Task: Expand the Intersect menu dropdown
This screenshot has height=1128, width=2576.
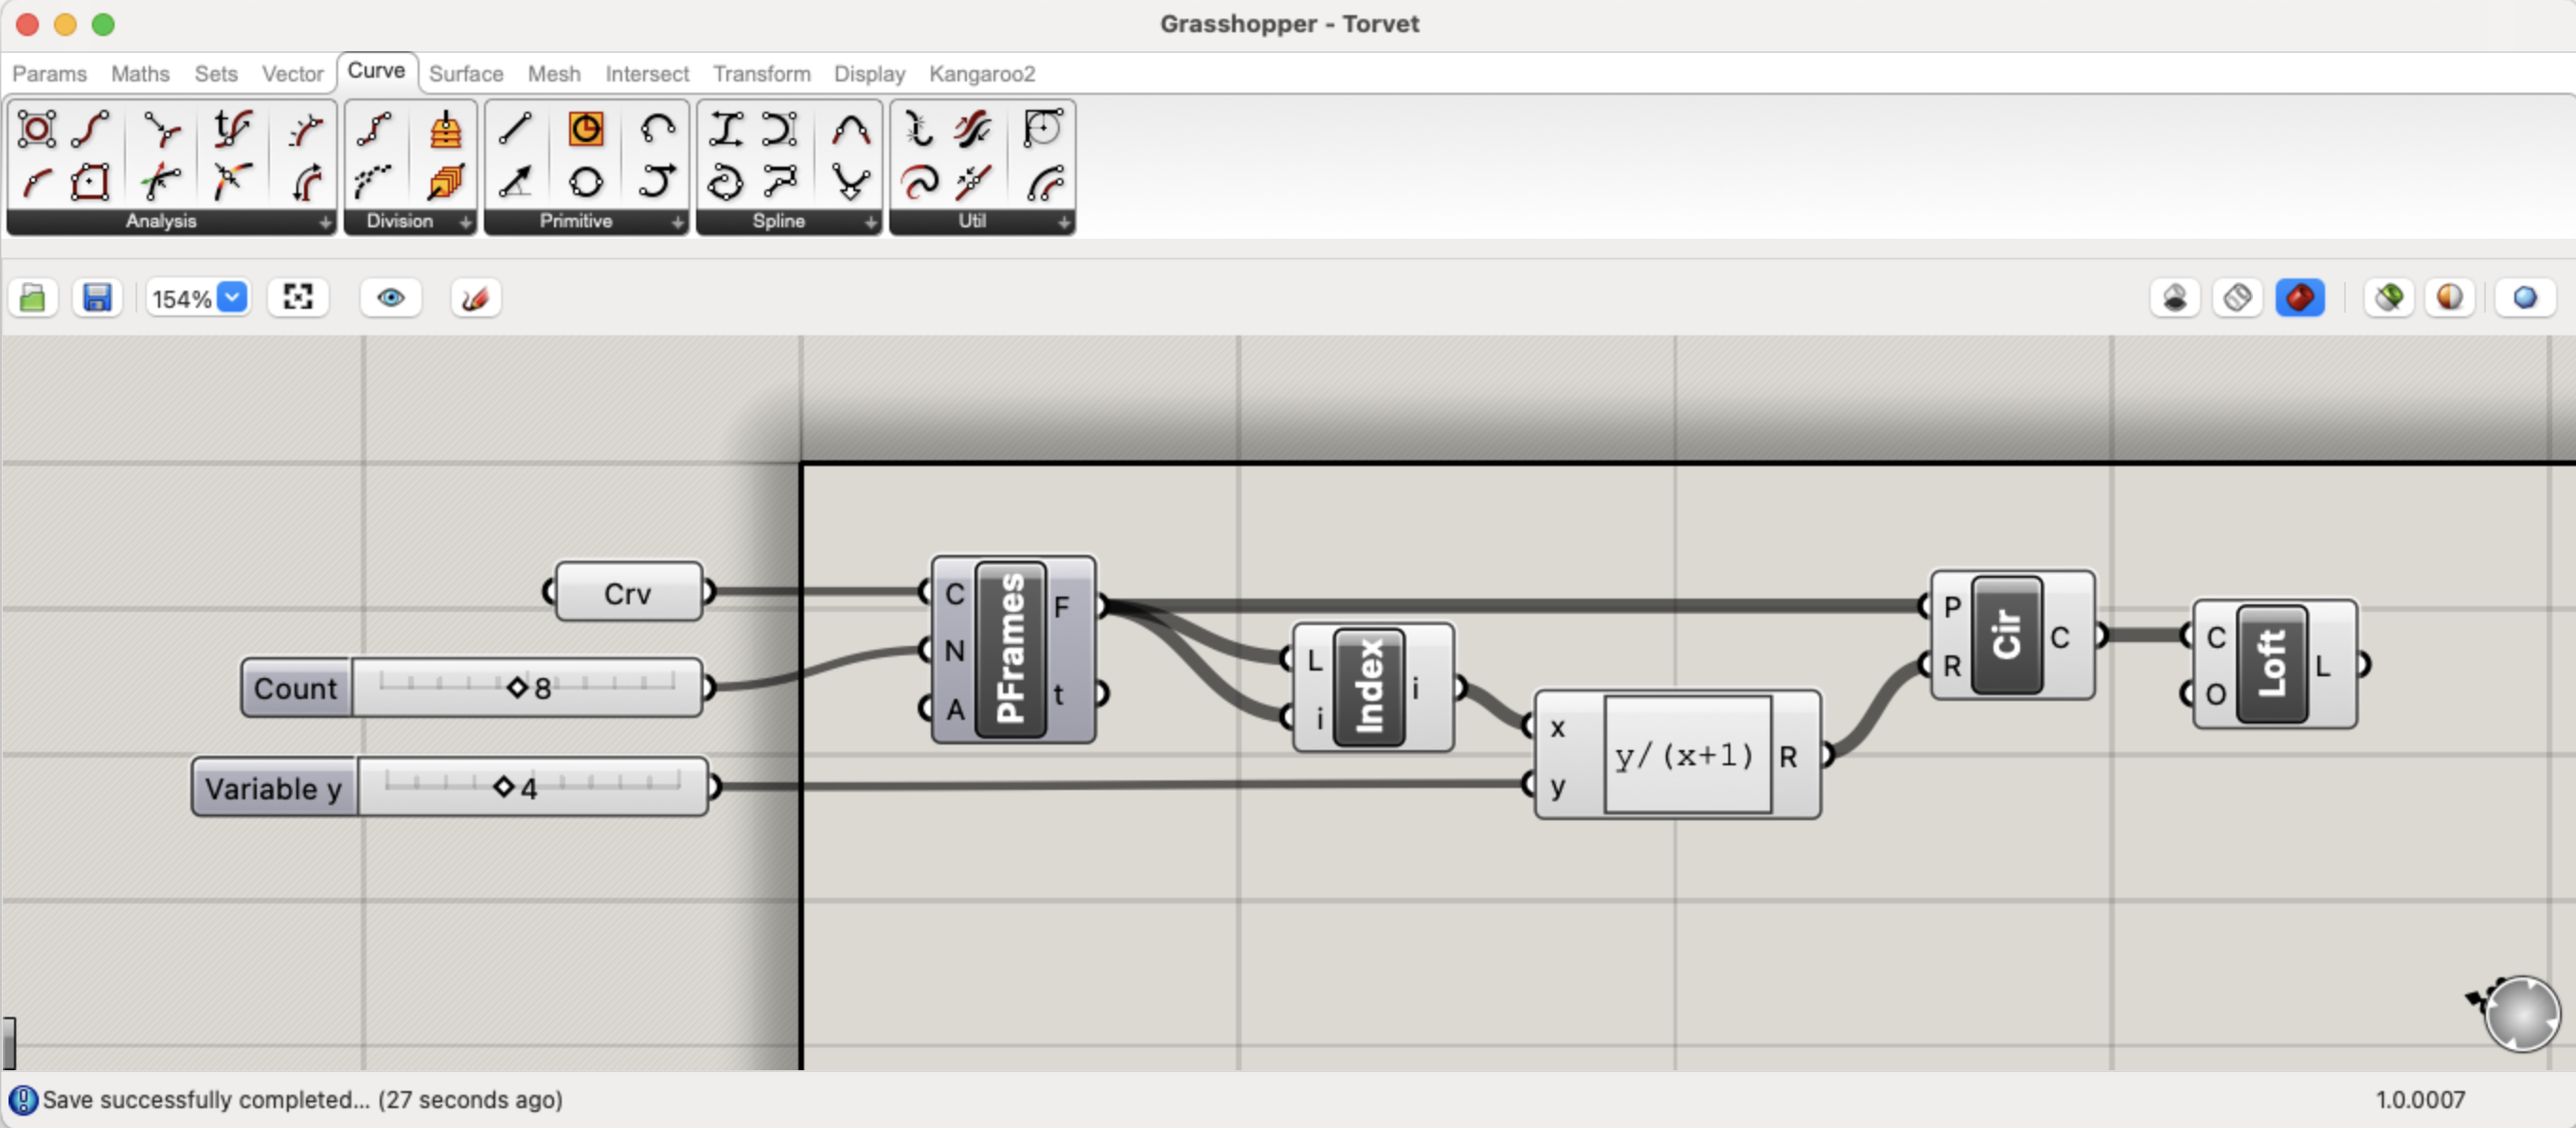Action: click(x=646, y=74)
